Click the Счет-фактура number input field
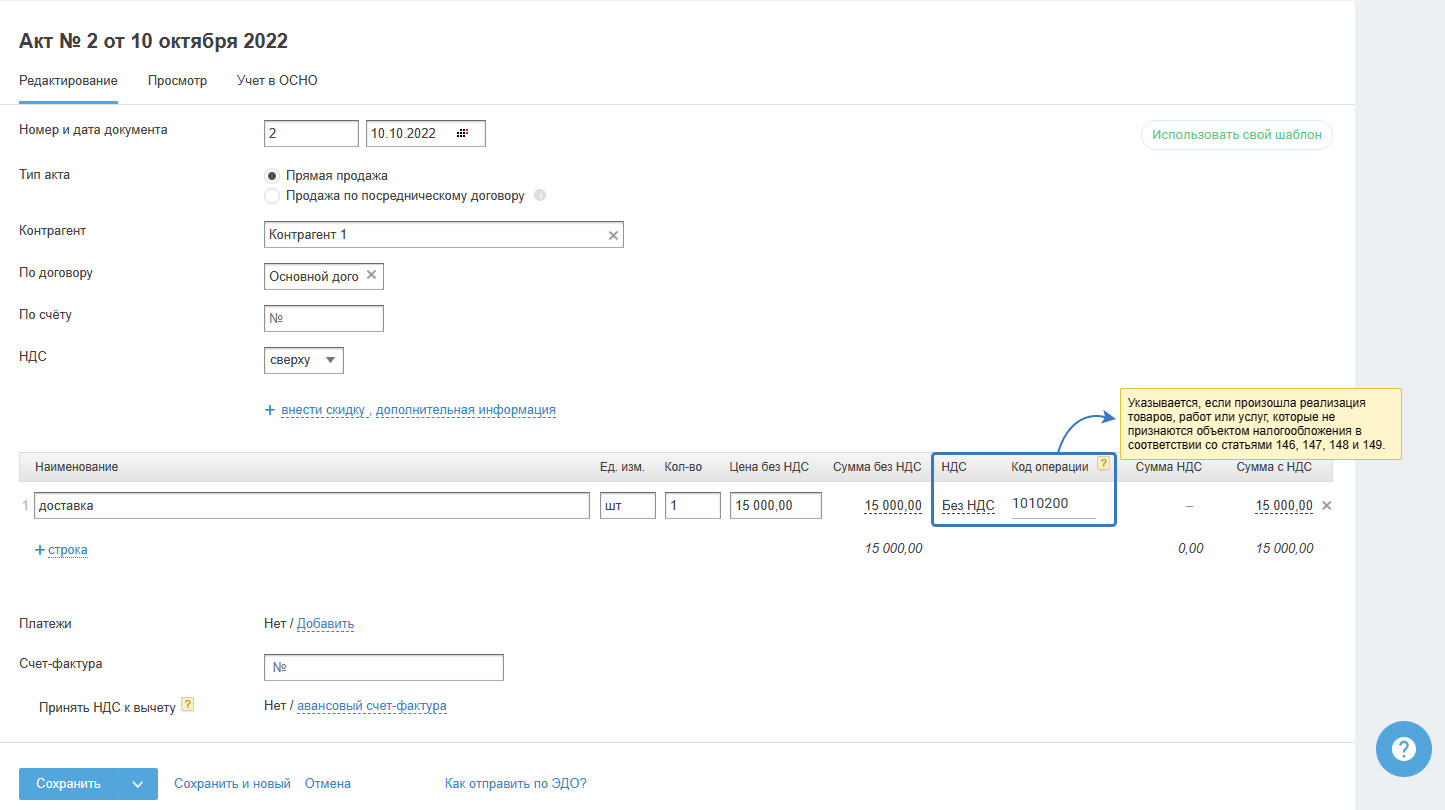The image size is (1445, 810). [384, 667]
